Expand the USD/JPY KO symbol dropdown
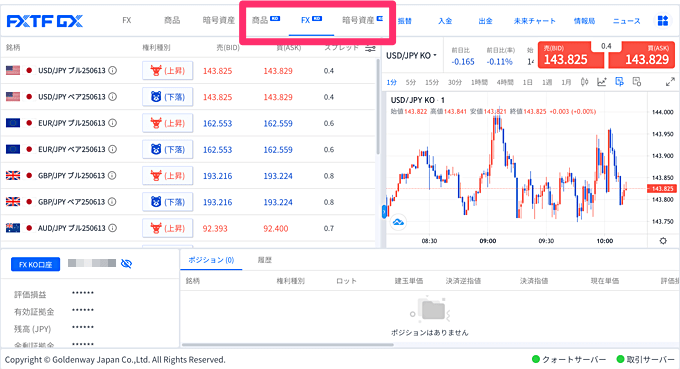The height and width of the screenshot is (369, 680). [x=411, y=56]
